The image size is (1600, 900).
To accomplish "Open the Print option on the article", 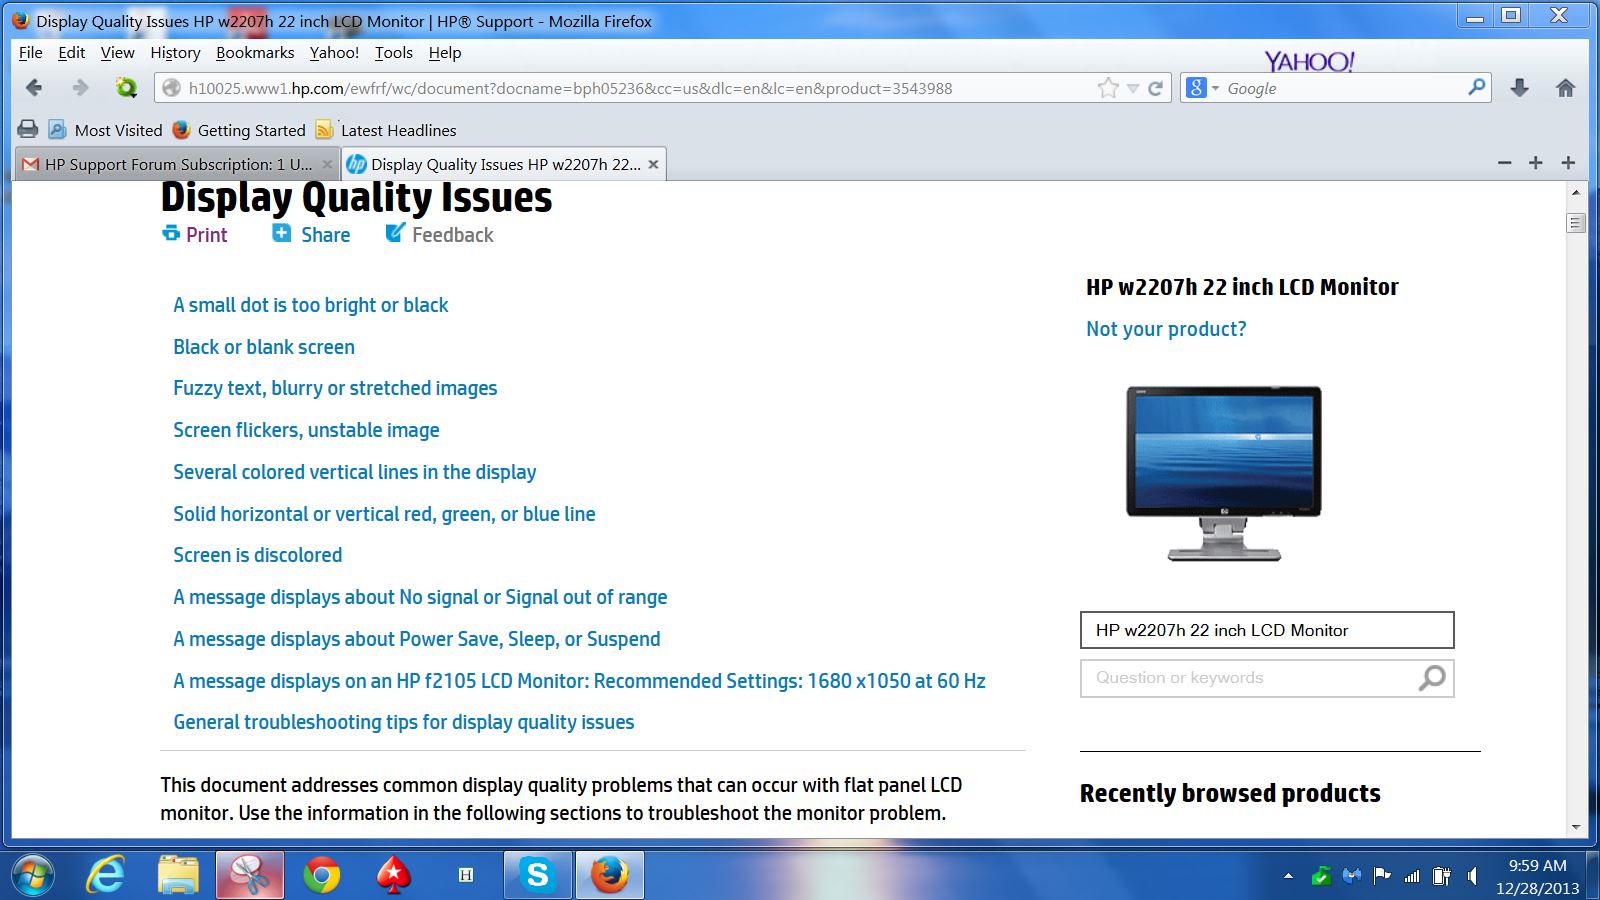I will click(x=195, y=234).
